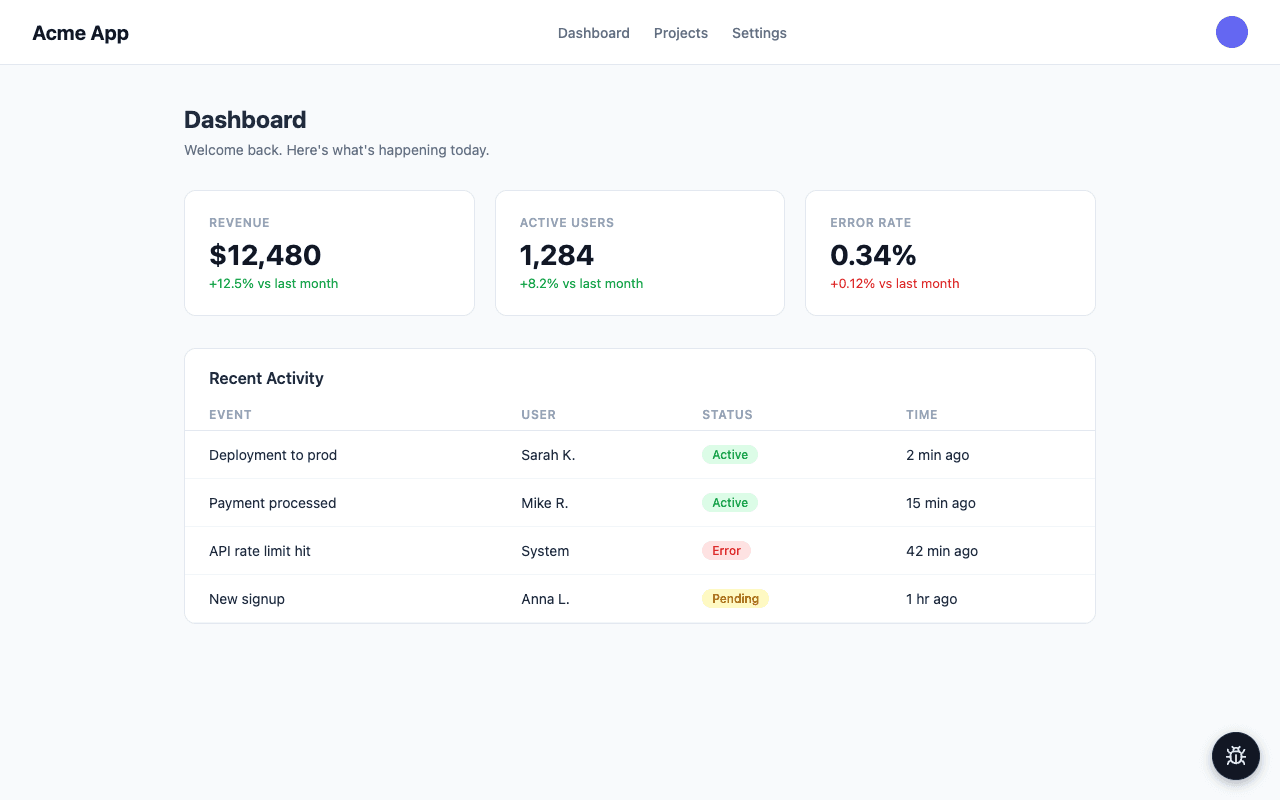The height and width of the screenshot is (800, 1280).
Task: Open the New signup event row
Action: 247,599
